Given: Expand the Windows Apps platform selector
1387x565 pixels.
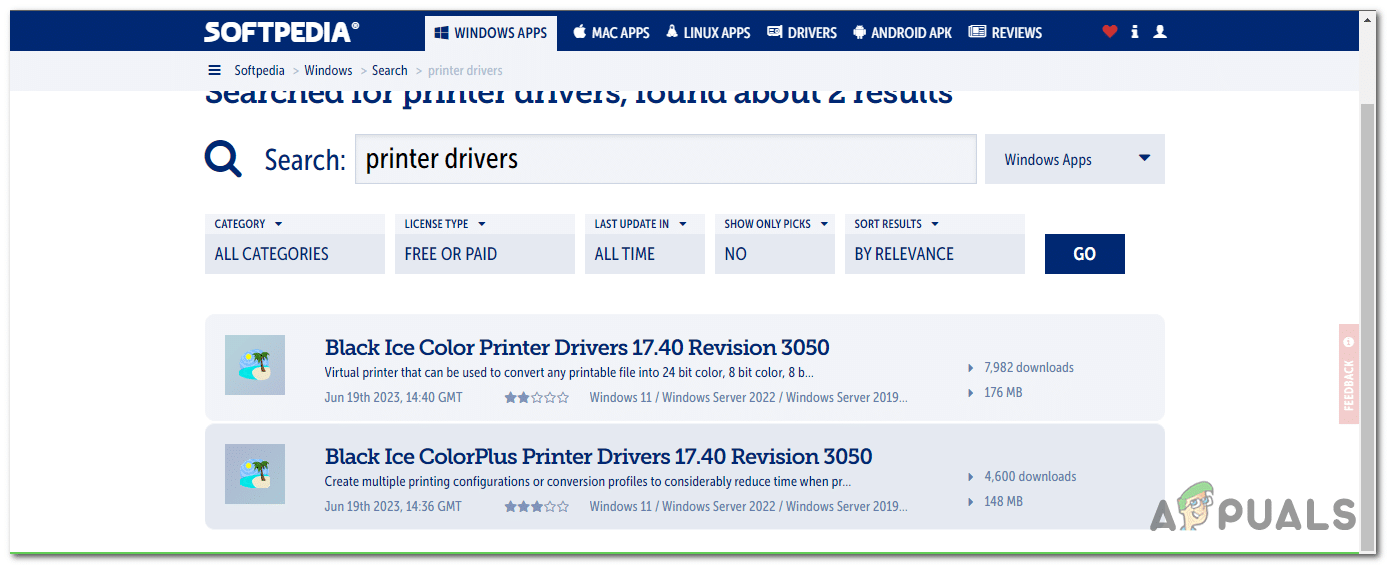Looking at the screenshot, I should 1074,160.
